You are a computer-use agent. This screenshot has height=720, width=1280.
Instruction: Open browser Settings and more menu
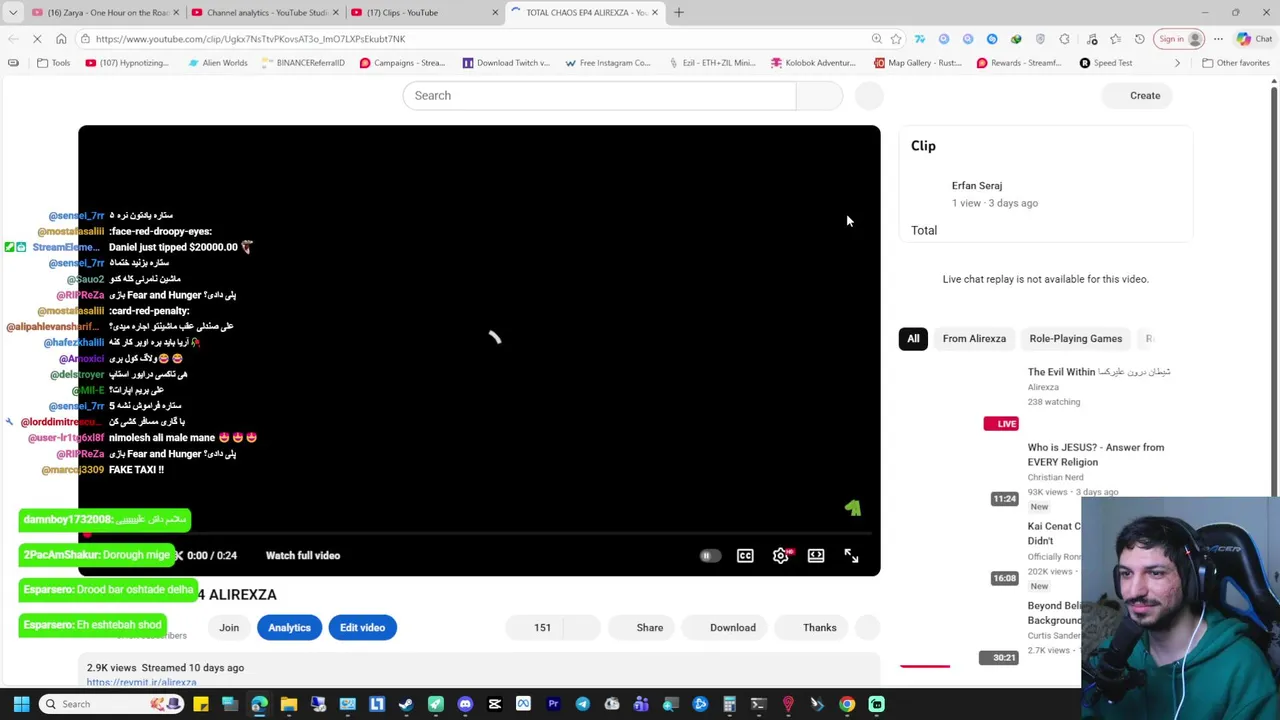point(1218,39)
